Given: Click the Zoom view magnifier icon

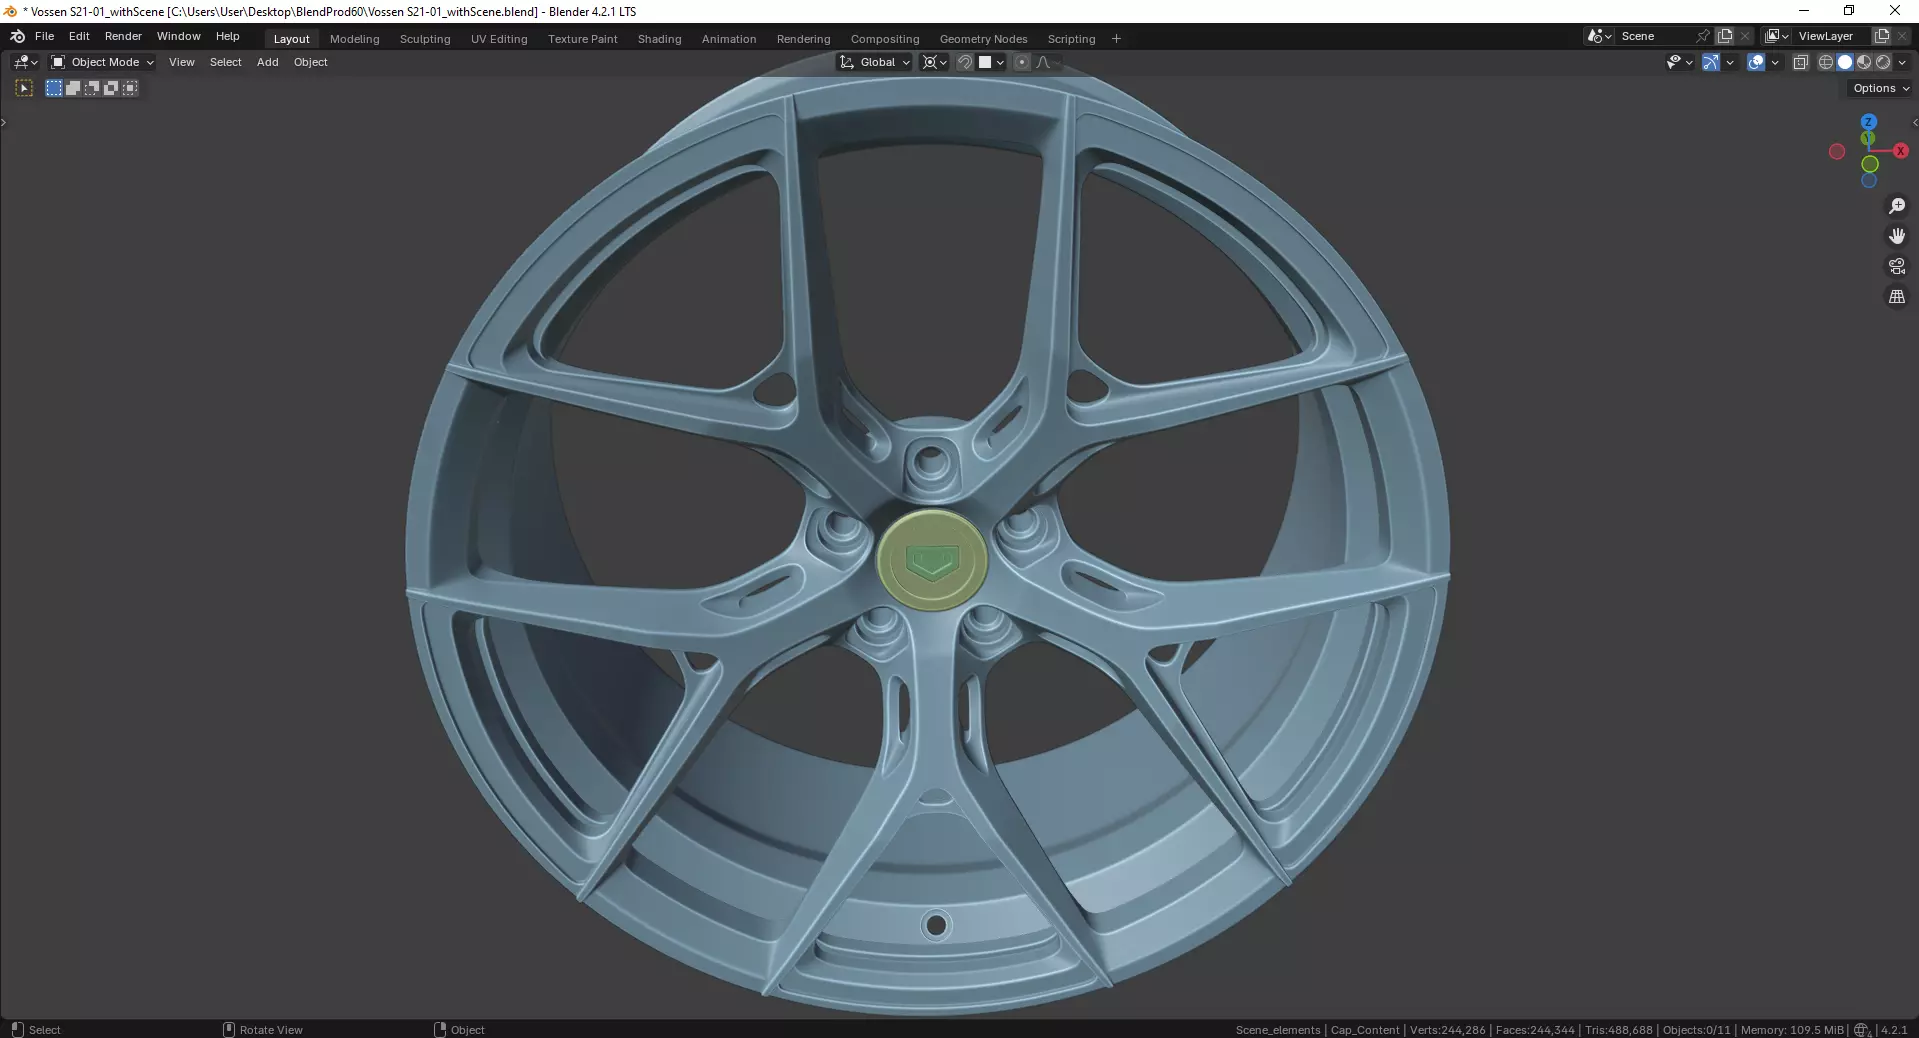Looking at the screenshot, I should pos(1897,206).
